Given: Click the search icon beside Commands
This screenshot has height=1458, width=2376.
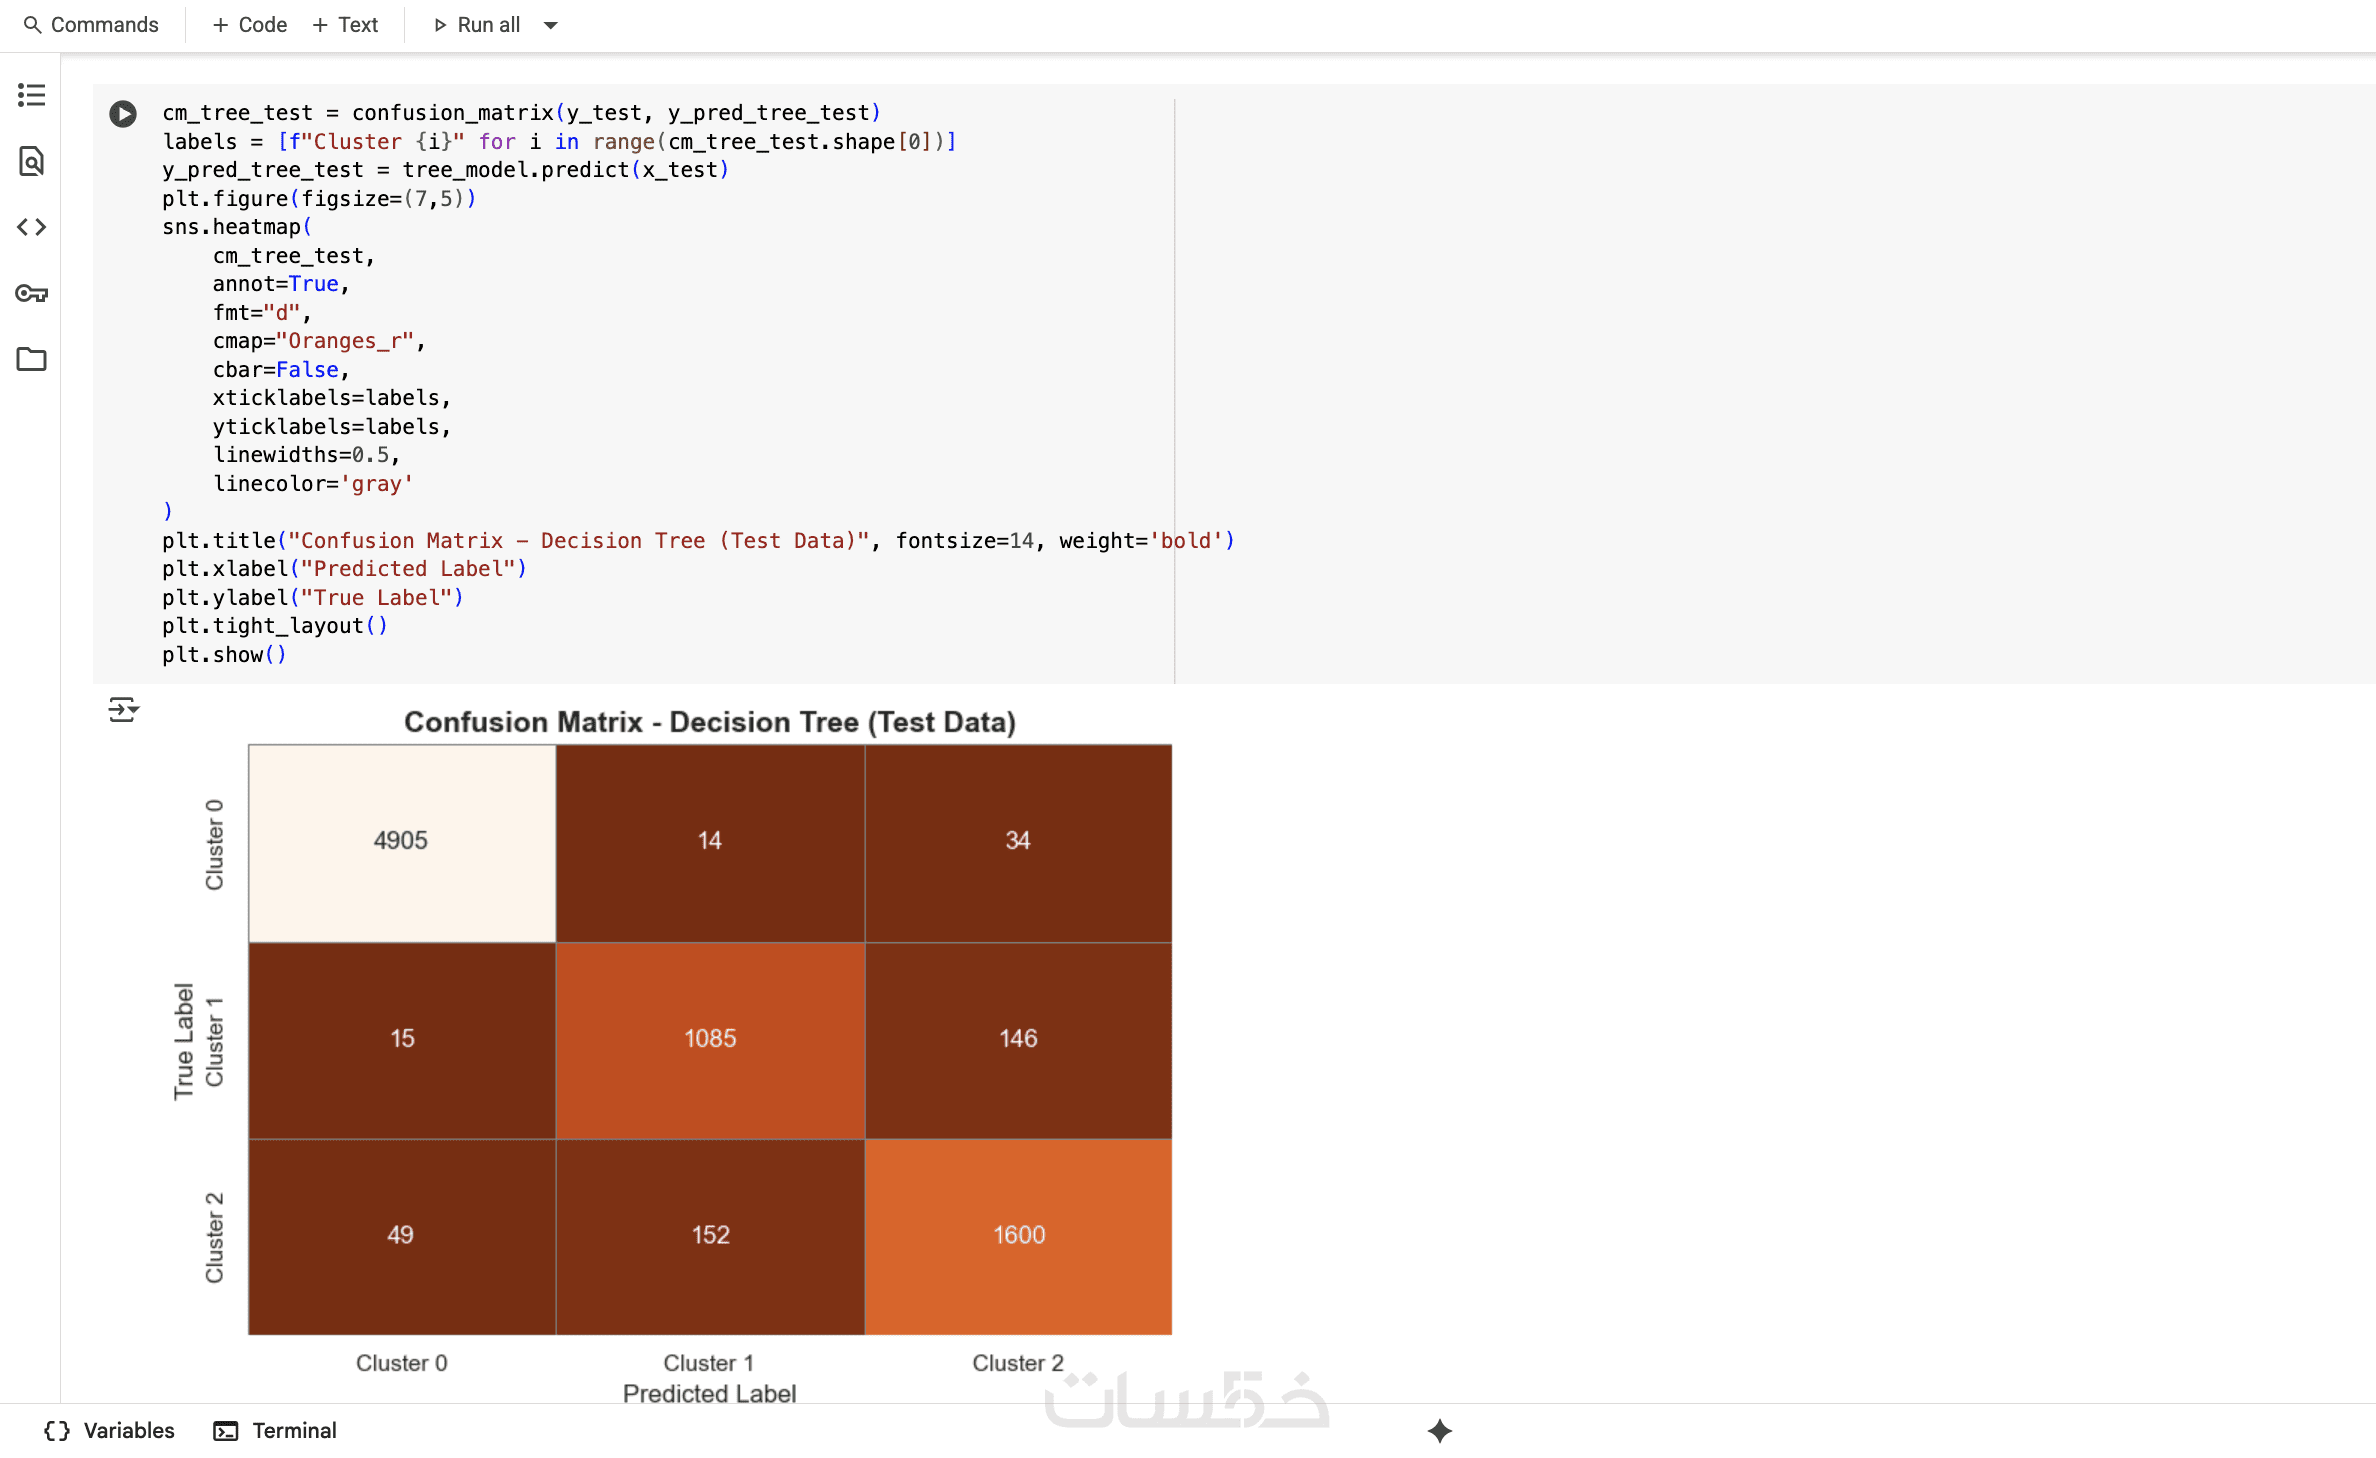Looking at the screenshot, I should click(32, 25).
